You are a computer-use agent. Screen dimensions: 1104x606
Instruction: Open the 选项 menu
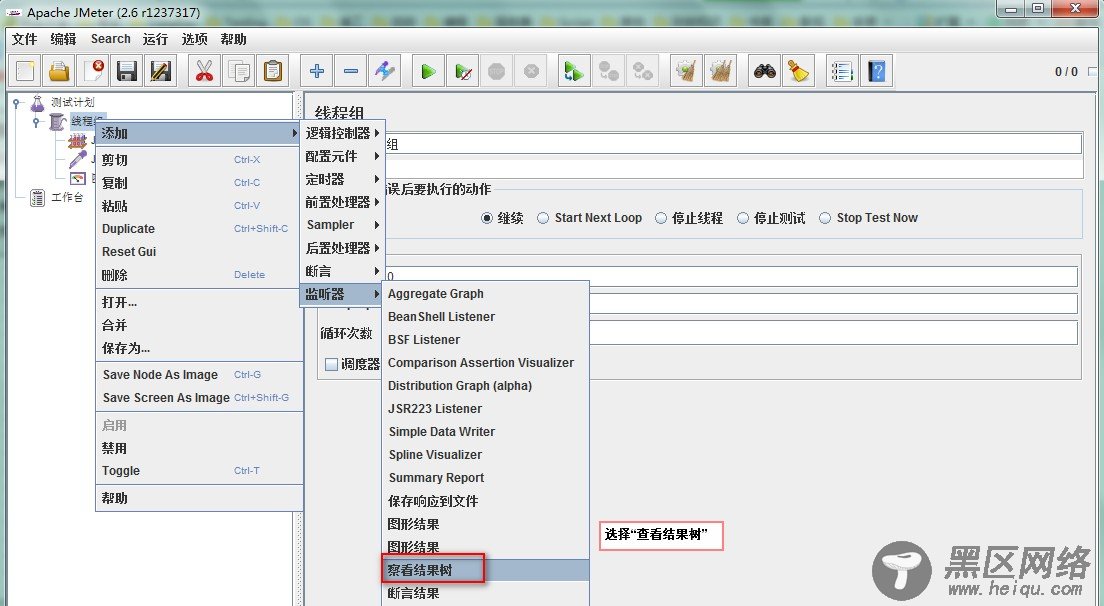(194, 39)
